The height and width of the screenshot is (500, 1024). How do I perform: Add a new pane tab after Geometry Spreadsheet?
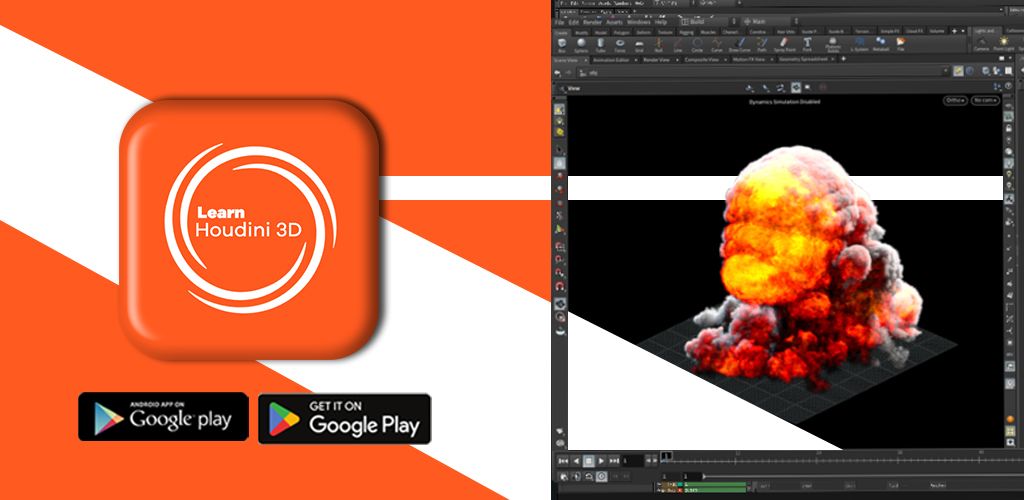(843, 59)
